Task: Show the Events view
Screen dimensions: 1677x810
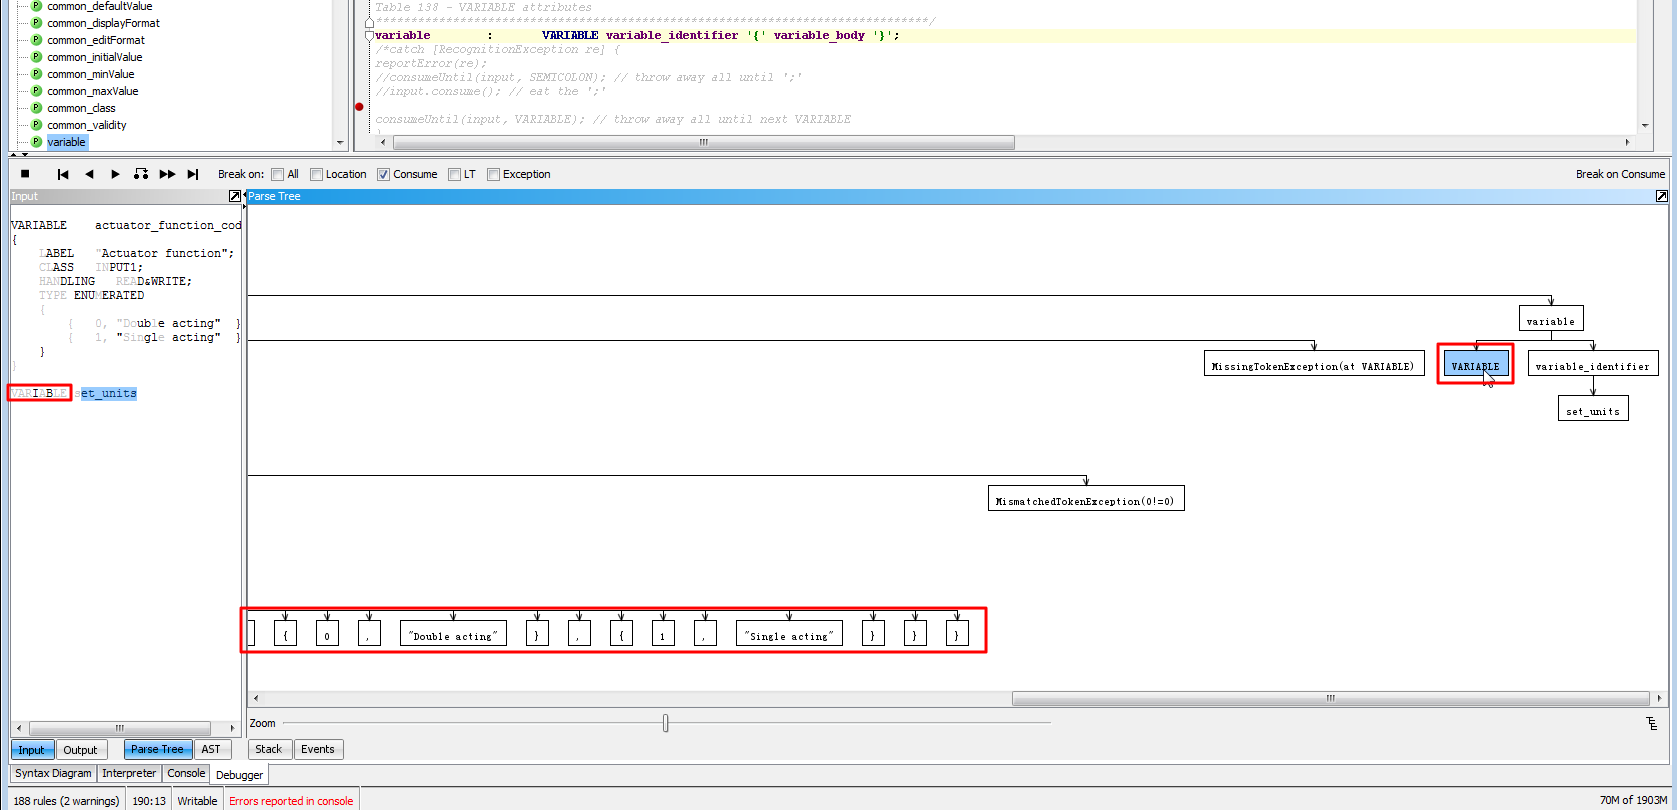Action: 318,749
